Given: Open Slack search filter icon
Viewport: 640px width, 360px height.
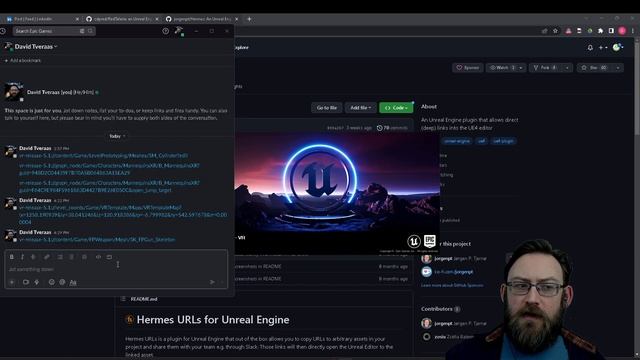Looking at the screenshot, I should tap(82, 31).
